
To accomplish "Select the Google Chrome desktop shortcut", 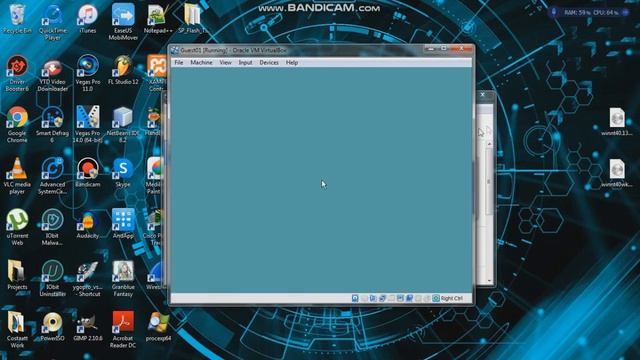I will [x=17, y=124].
